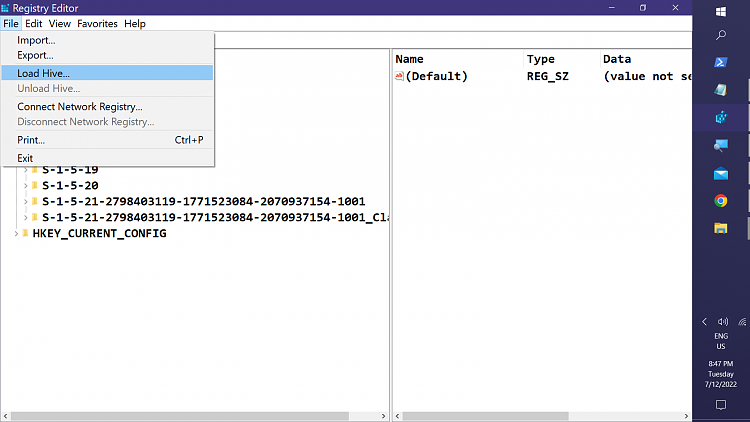Show hidden tray icons chevron
This screenshot has height=422, width=750.
point(705,322)
